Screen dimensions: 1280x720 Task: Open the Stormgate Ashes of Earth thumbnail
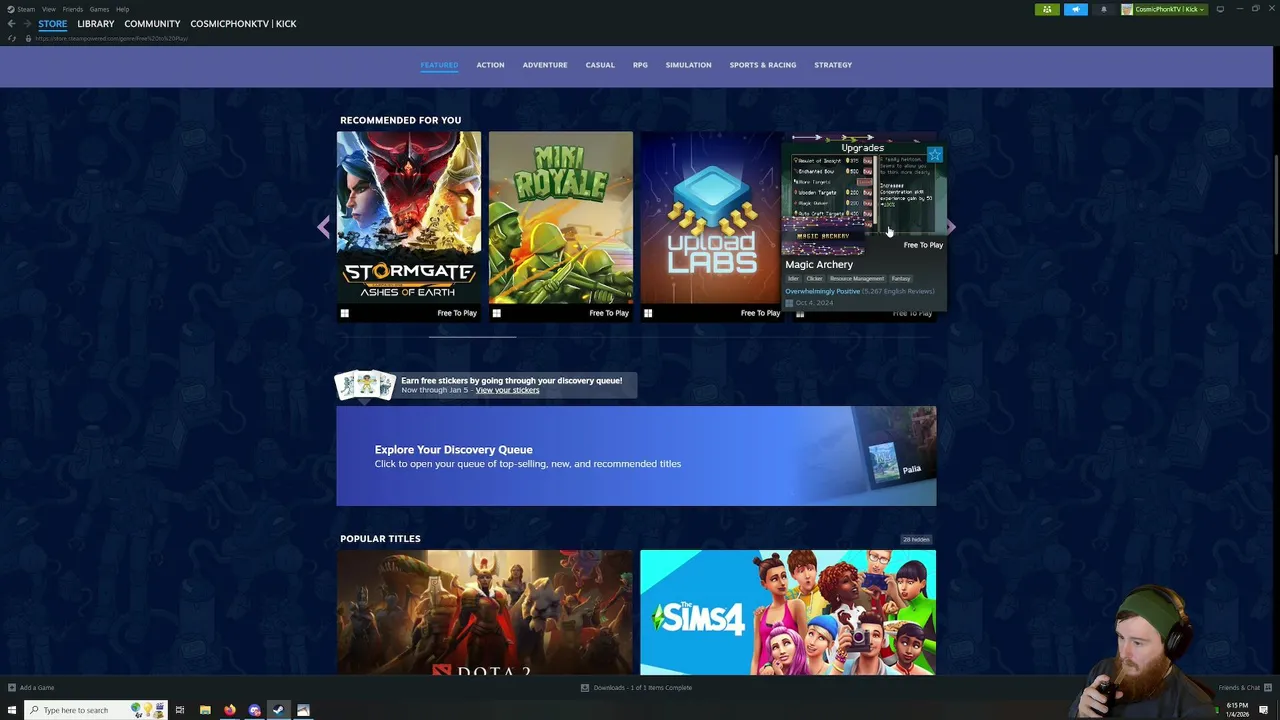(x=408, y=217)
